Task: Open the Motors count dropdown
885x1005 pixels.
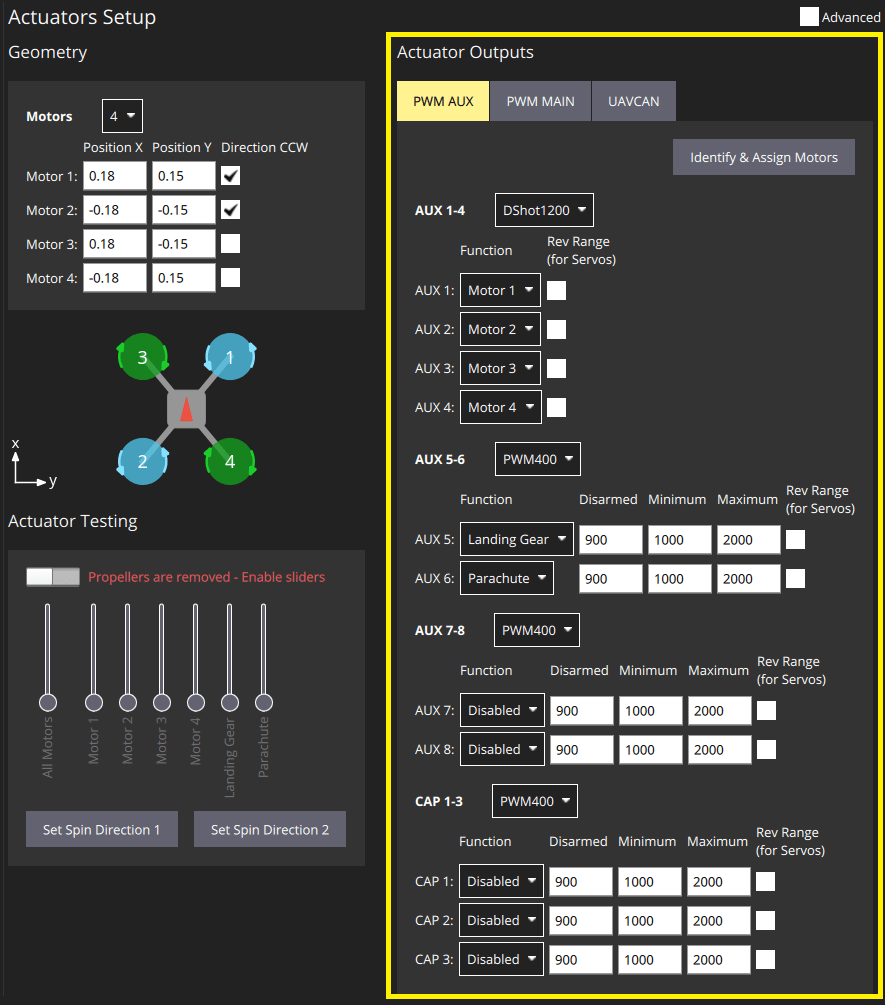Action: click(x=122, y=116)
